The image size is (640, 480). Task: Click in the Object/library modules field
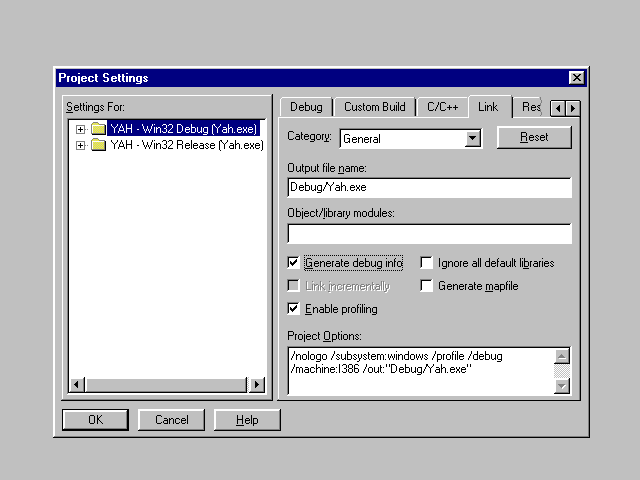coord(429,234)
